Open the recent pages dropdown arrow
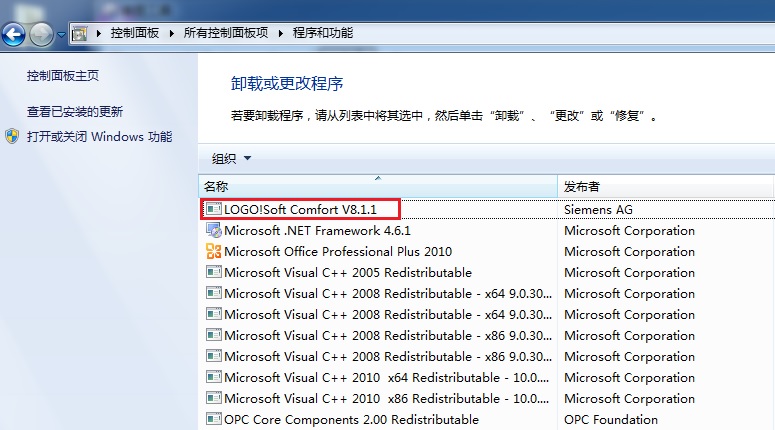This screenshot has height=430, width=775. (61, 35)
